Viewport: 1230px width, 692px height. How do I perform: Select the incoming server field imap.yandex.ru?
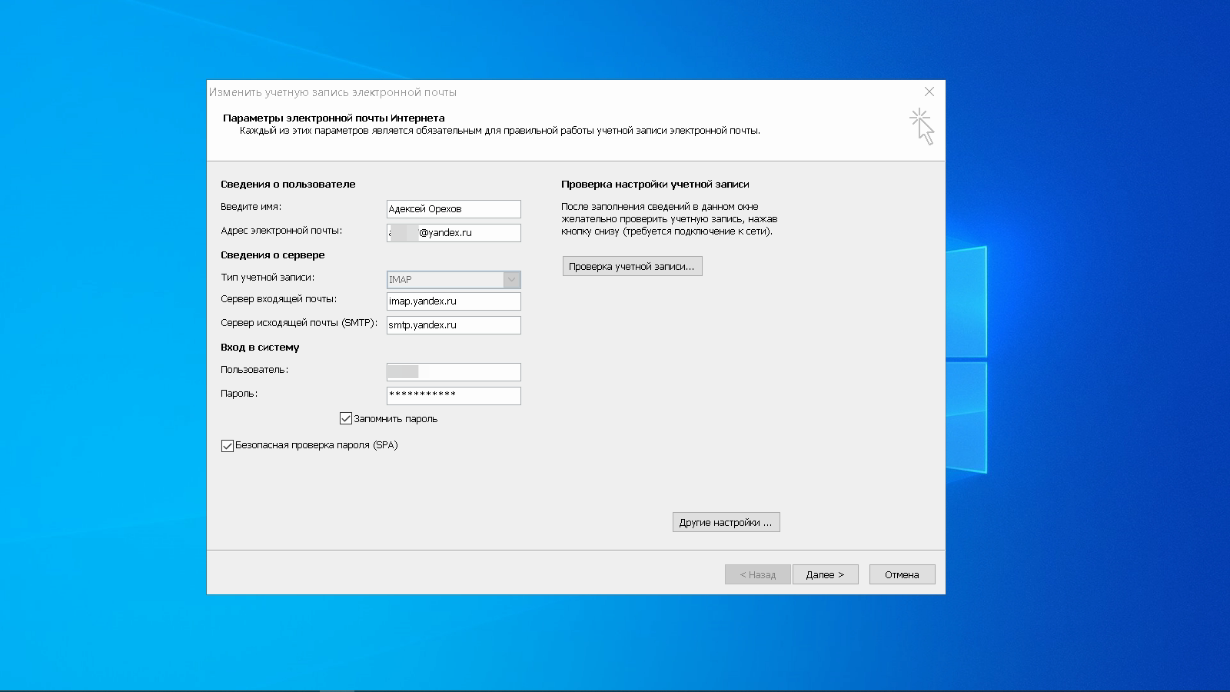pos(453,301)
